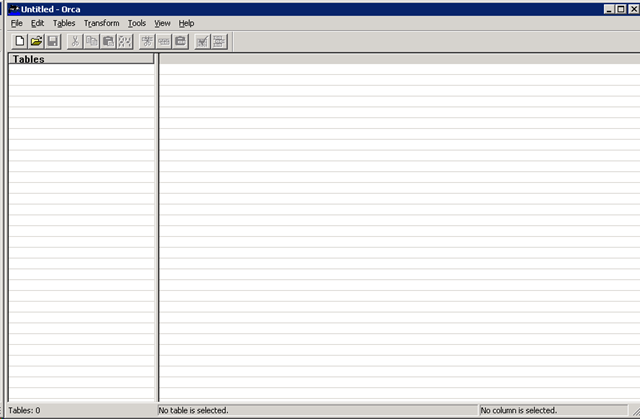Open the Transform menu
This screenshot has width=640, height=419.
(x=101, y=23)
